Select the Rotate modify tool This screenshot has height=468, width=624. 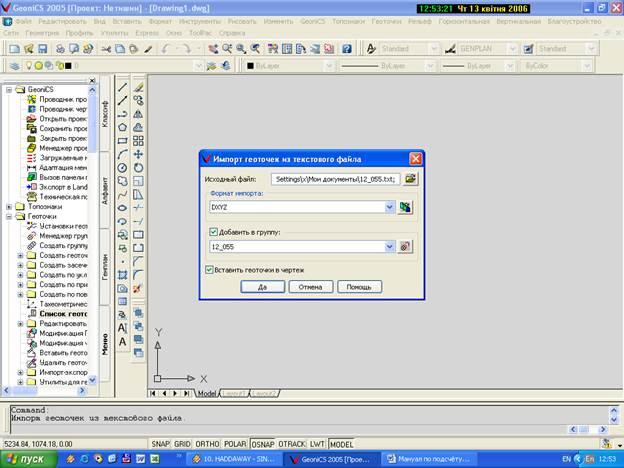click(x=138, y=168)
